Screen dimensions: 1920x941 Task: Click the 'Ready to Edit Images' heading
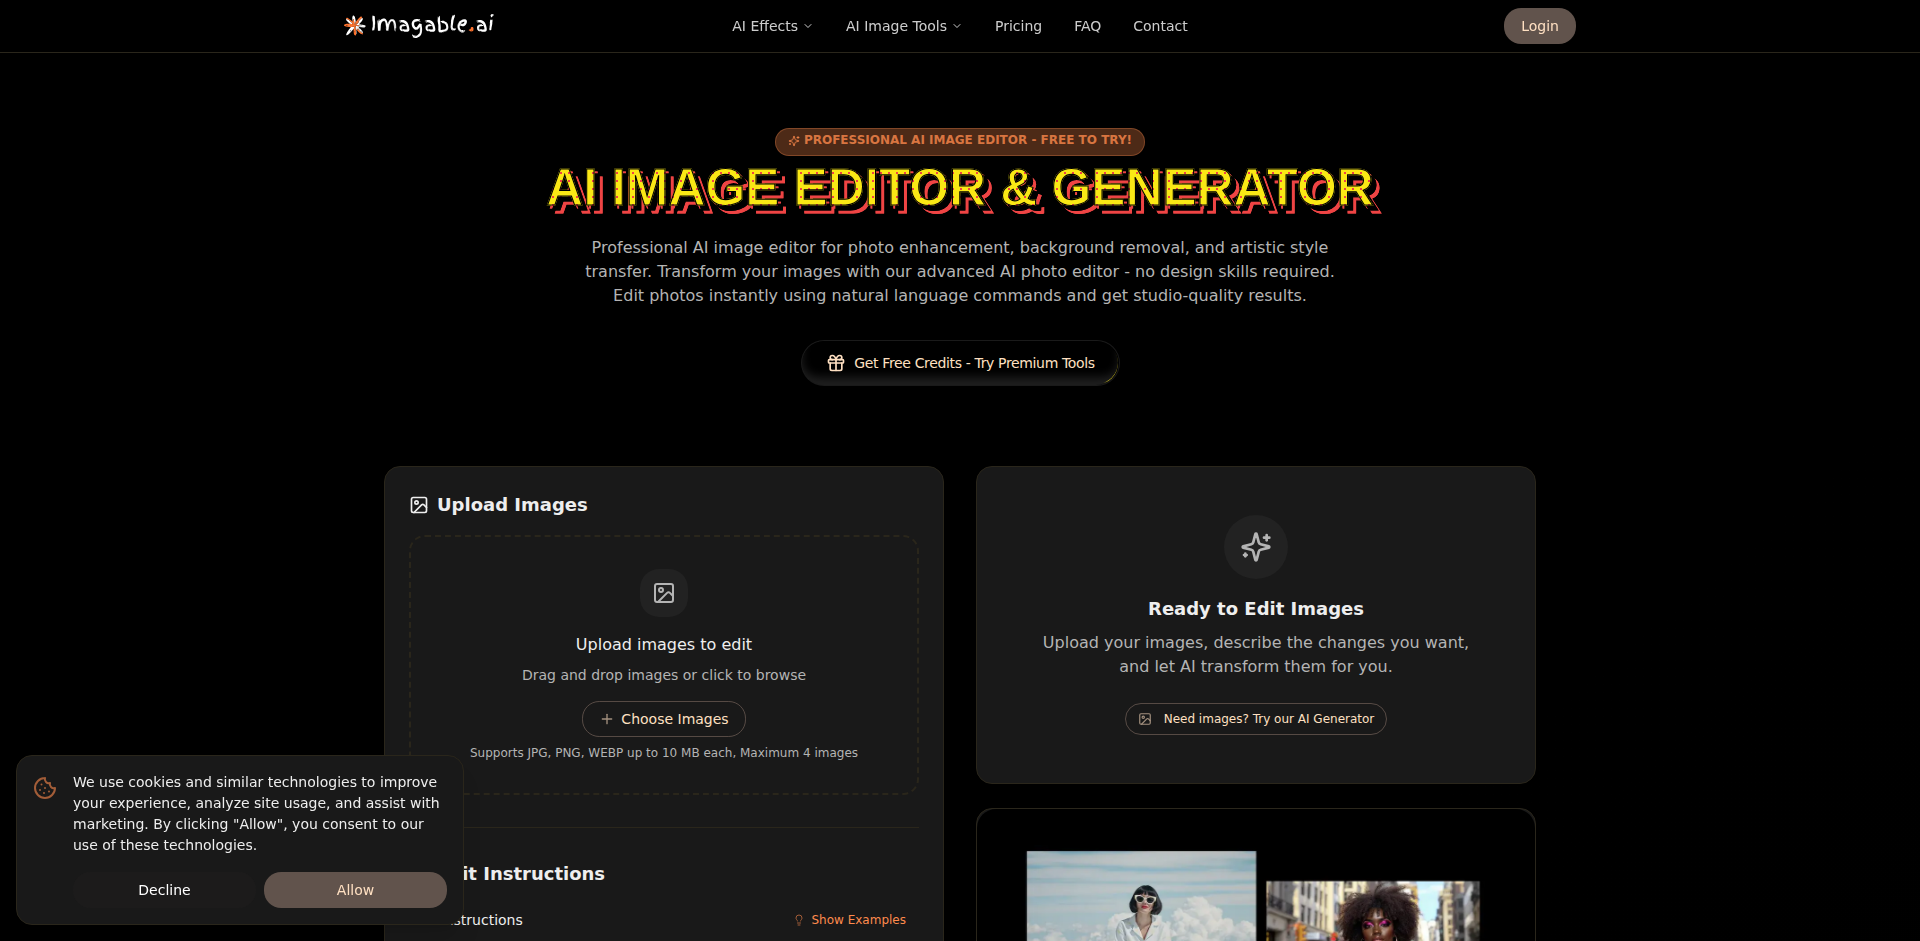click(x=1256, y=609)
